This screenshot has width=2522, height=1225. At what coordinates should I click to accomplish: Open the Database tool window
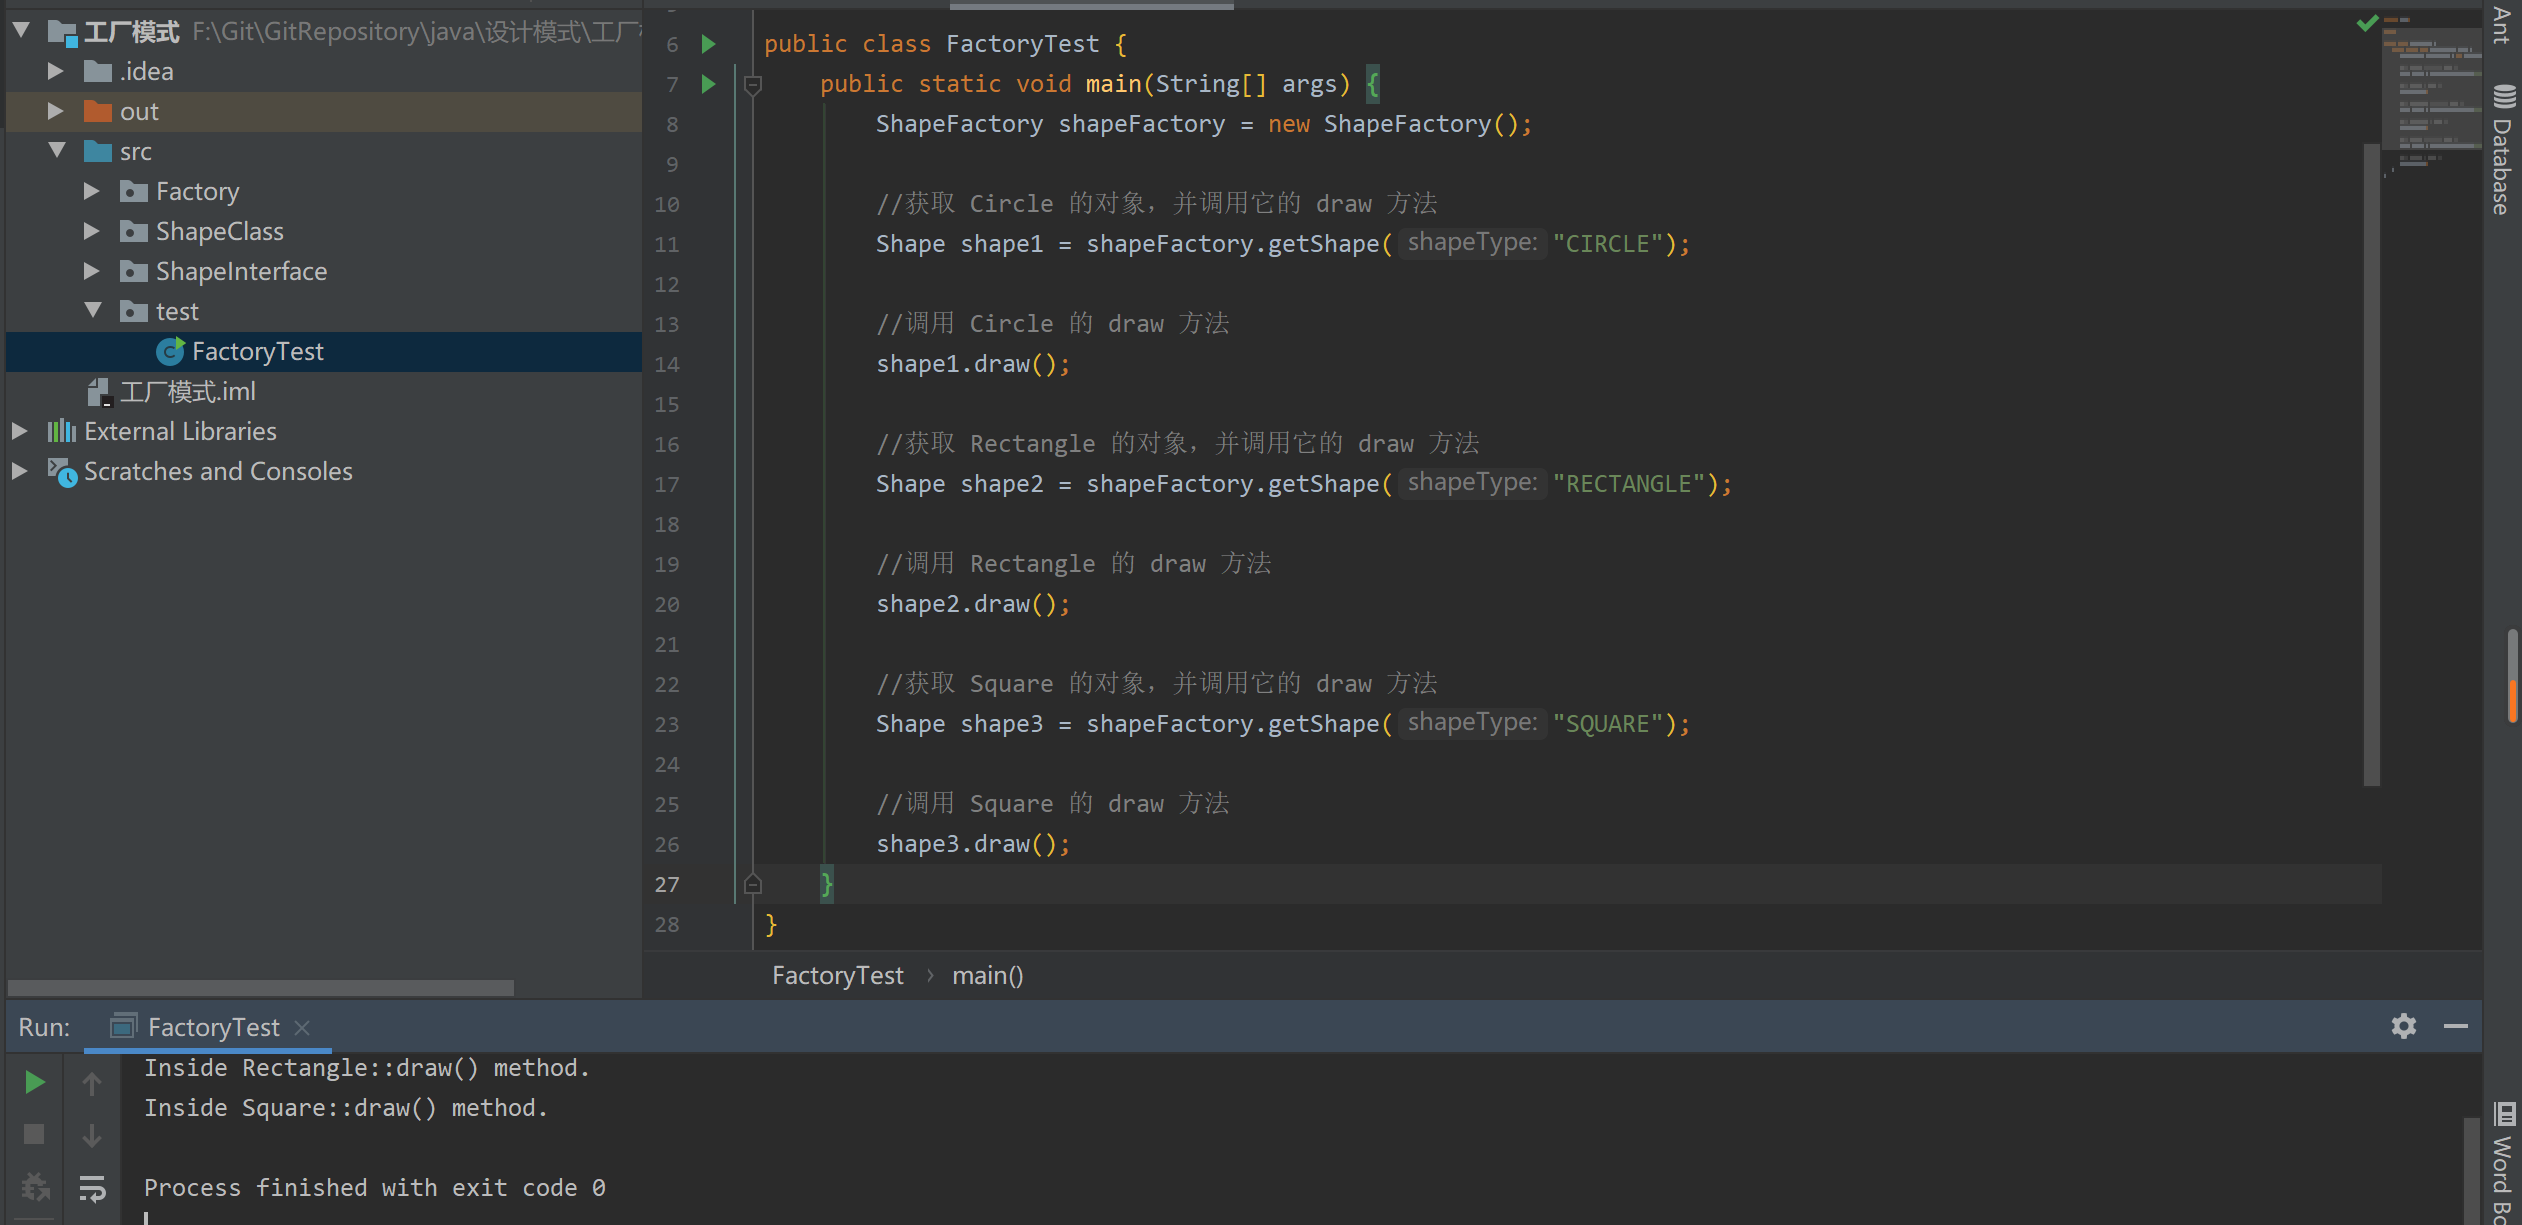coord(2503,150)
